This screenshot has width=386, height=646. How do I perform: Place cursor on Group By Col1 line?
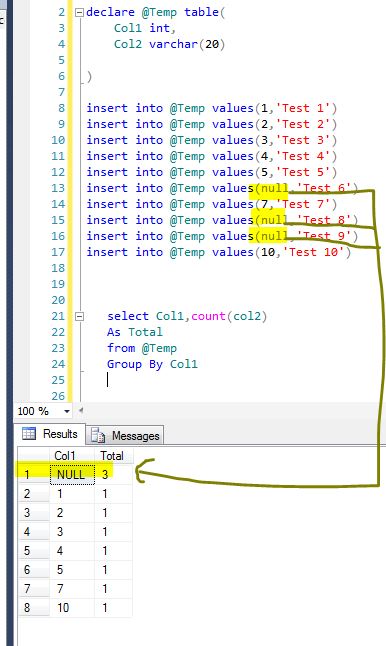click(x=152, y=364)
